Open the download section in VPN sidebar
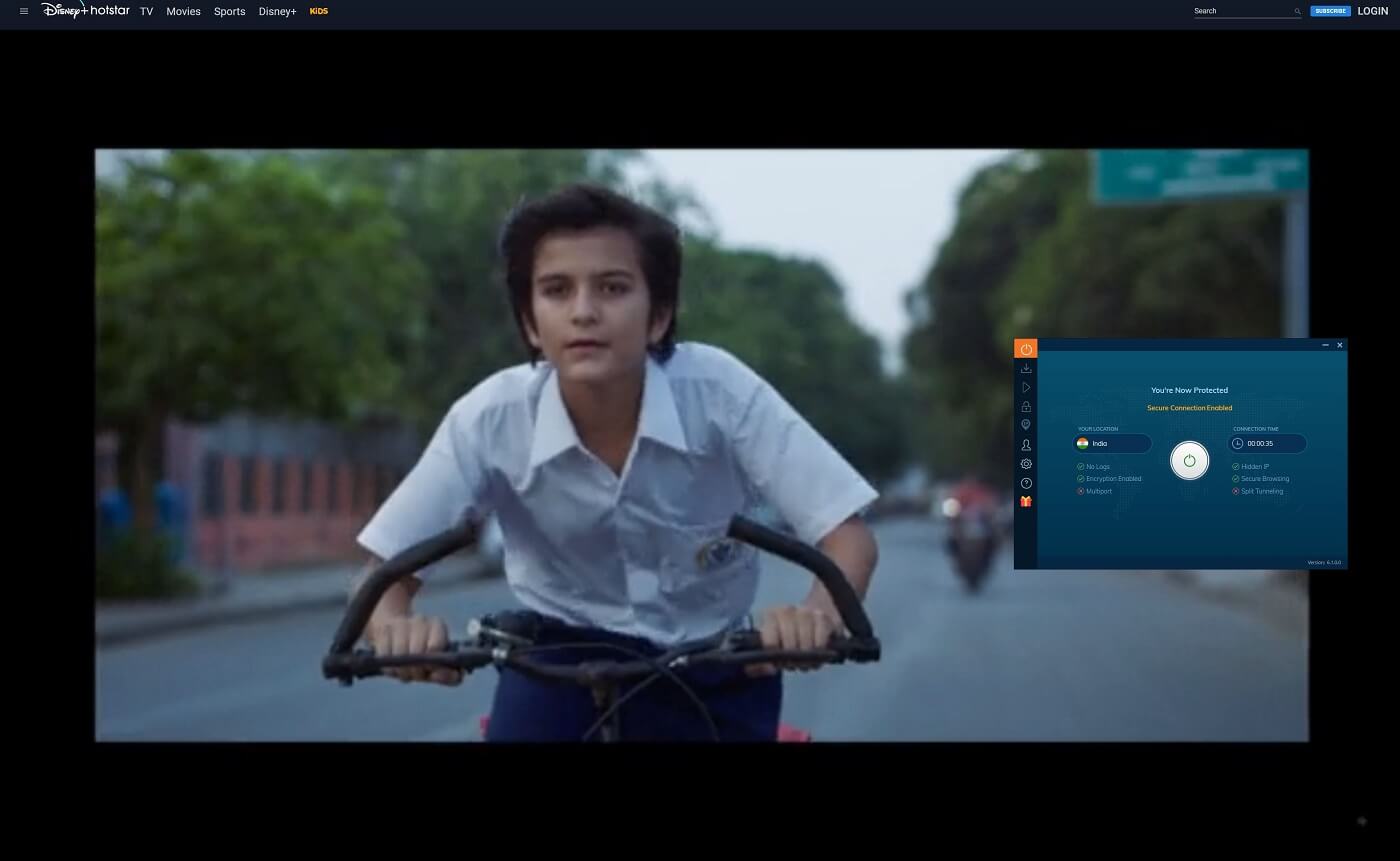1400x861 pixels. pyautogui.click(x=1026, y=368)
